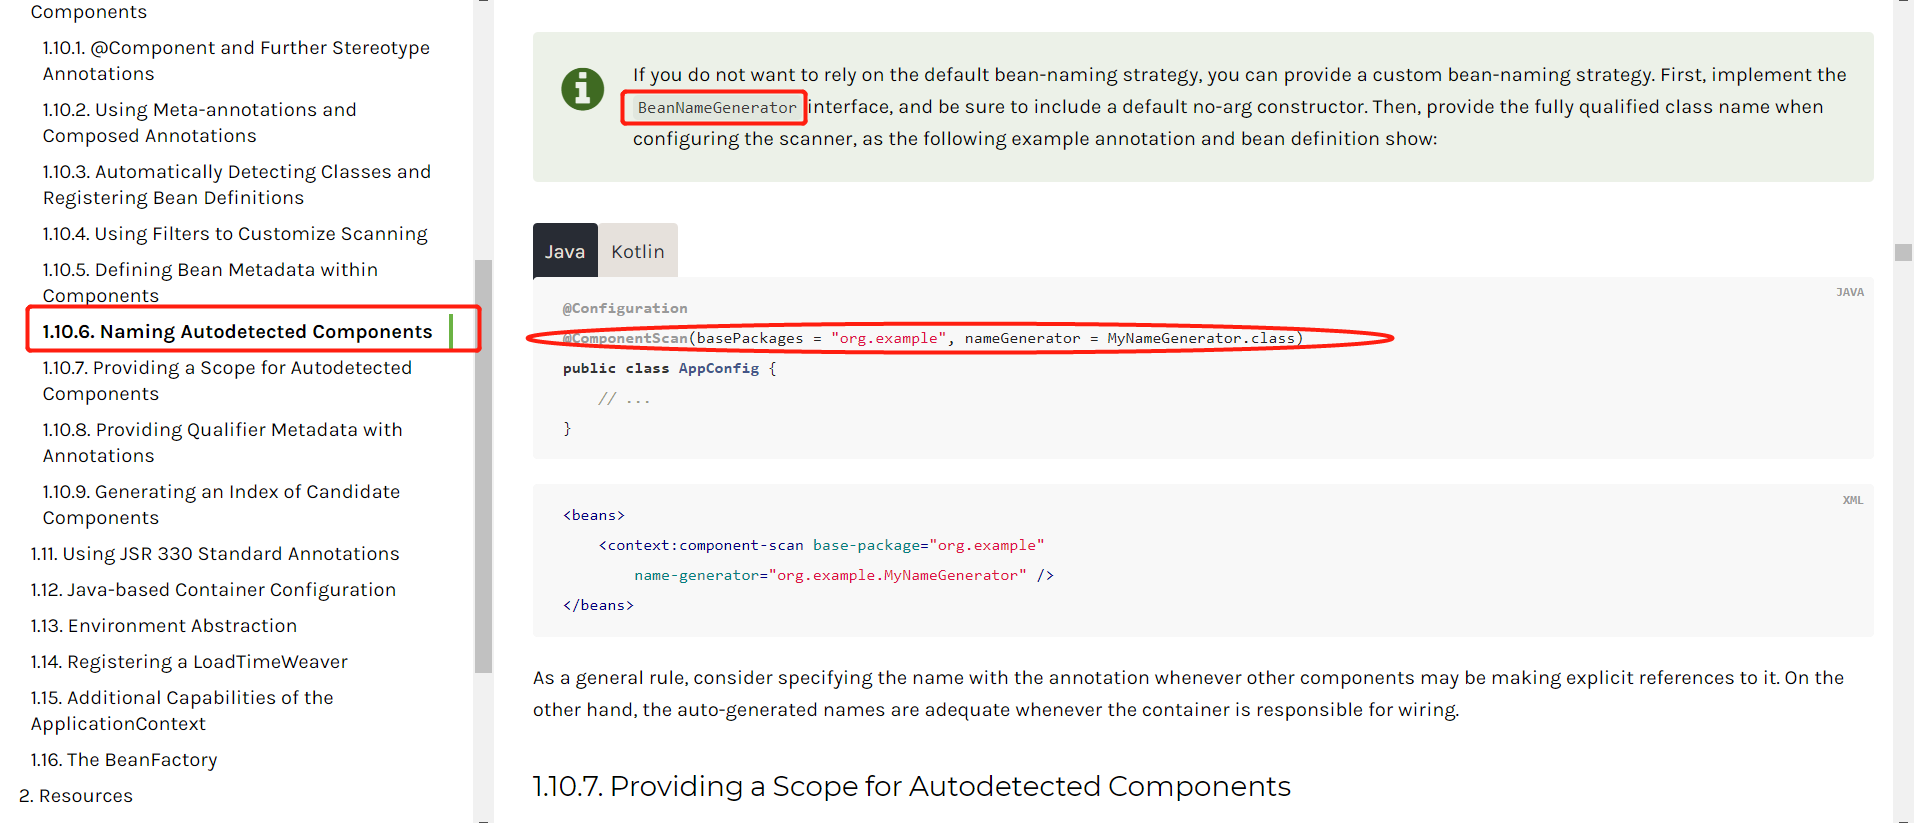Click the @Configuration annotation line
Screen dimensions: 1914x823
click(625, 308)
